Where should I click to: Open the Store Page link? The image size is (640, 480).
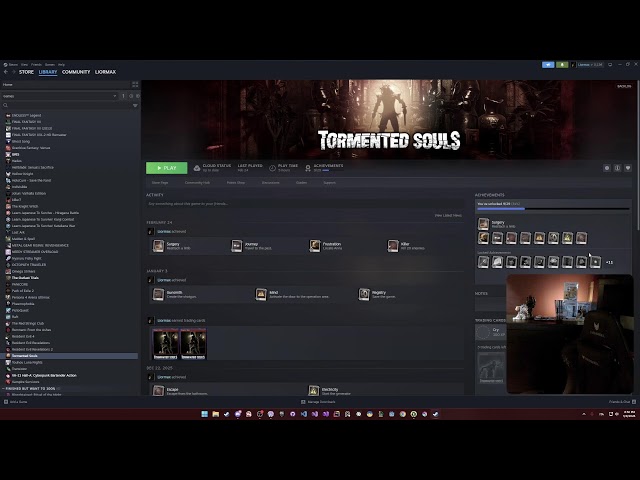pyautogui.click(x=160, y=182)
